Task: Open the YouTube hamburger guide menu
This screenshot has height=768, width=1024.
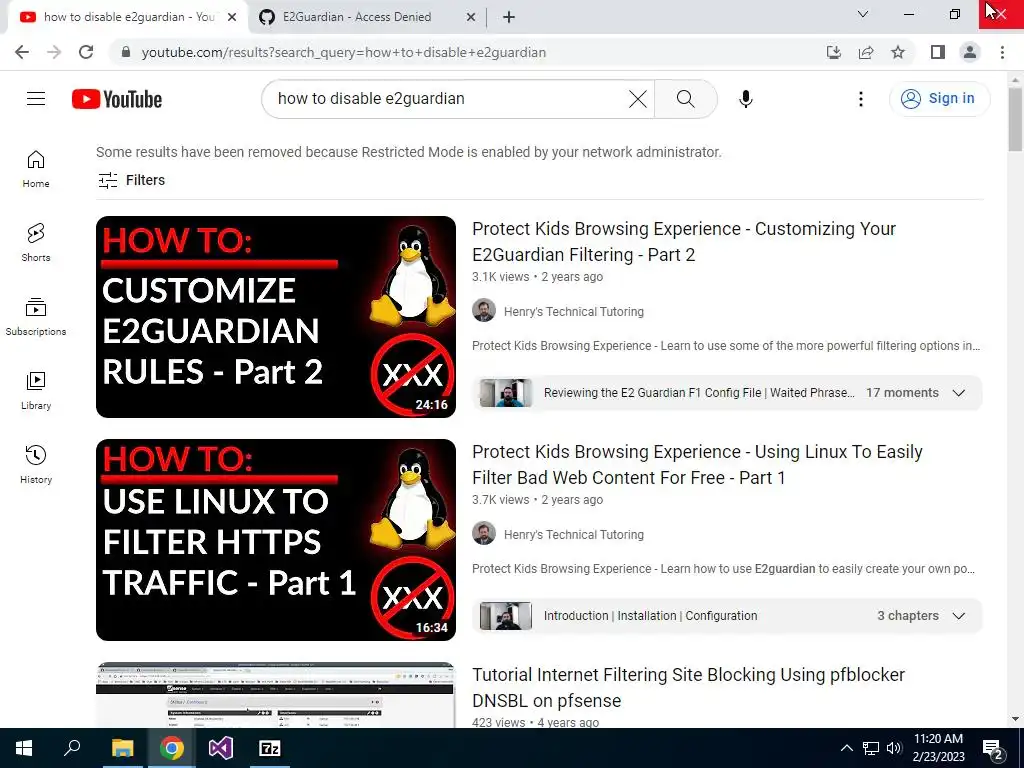Action: tap(36, 99)
